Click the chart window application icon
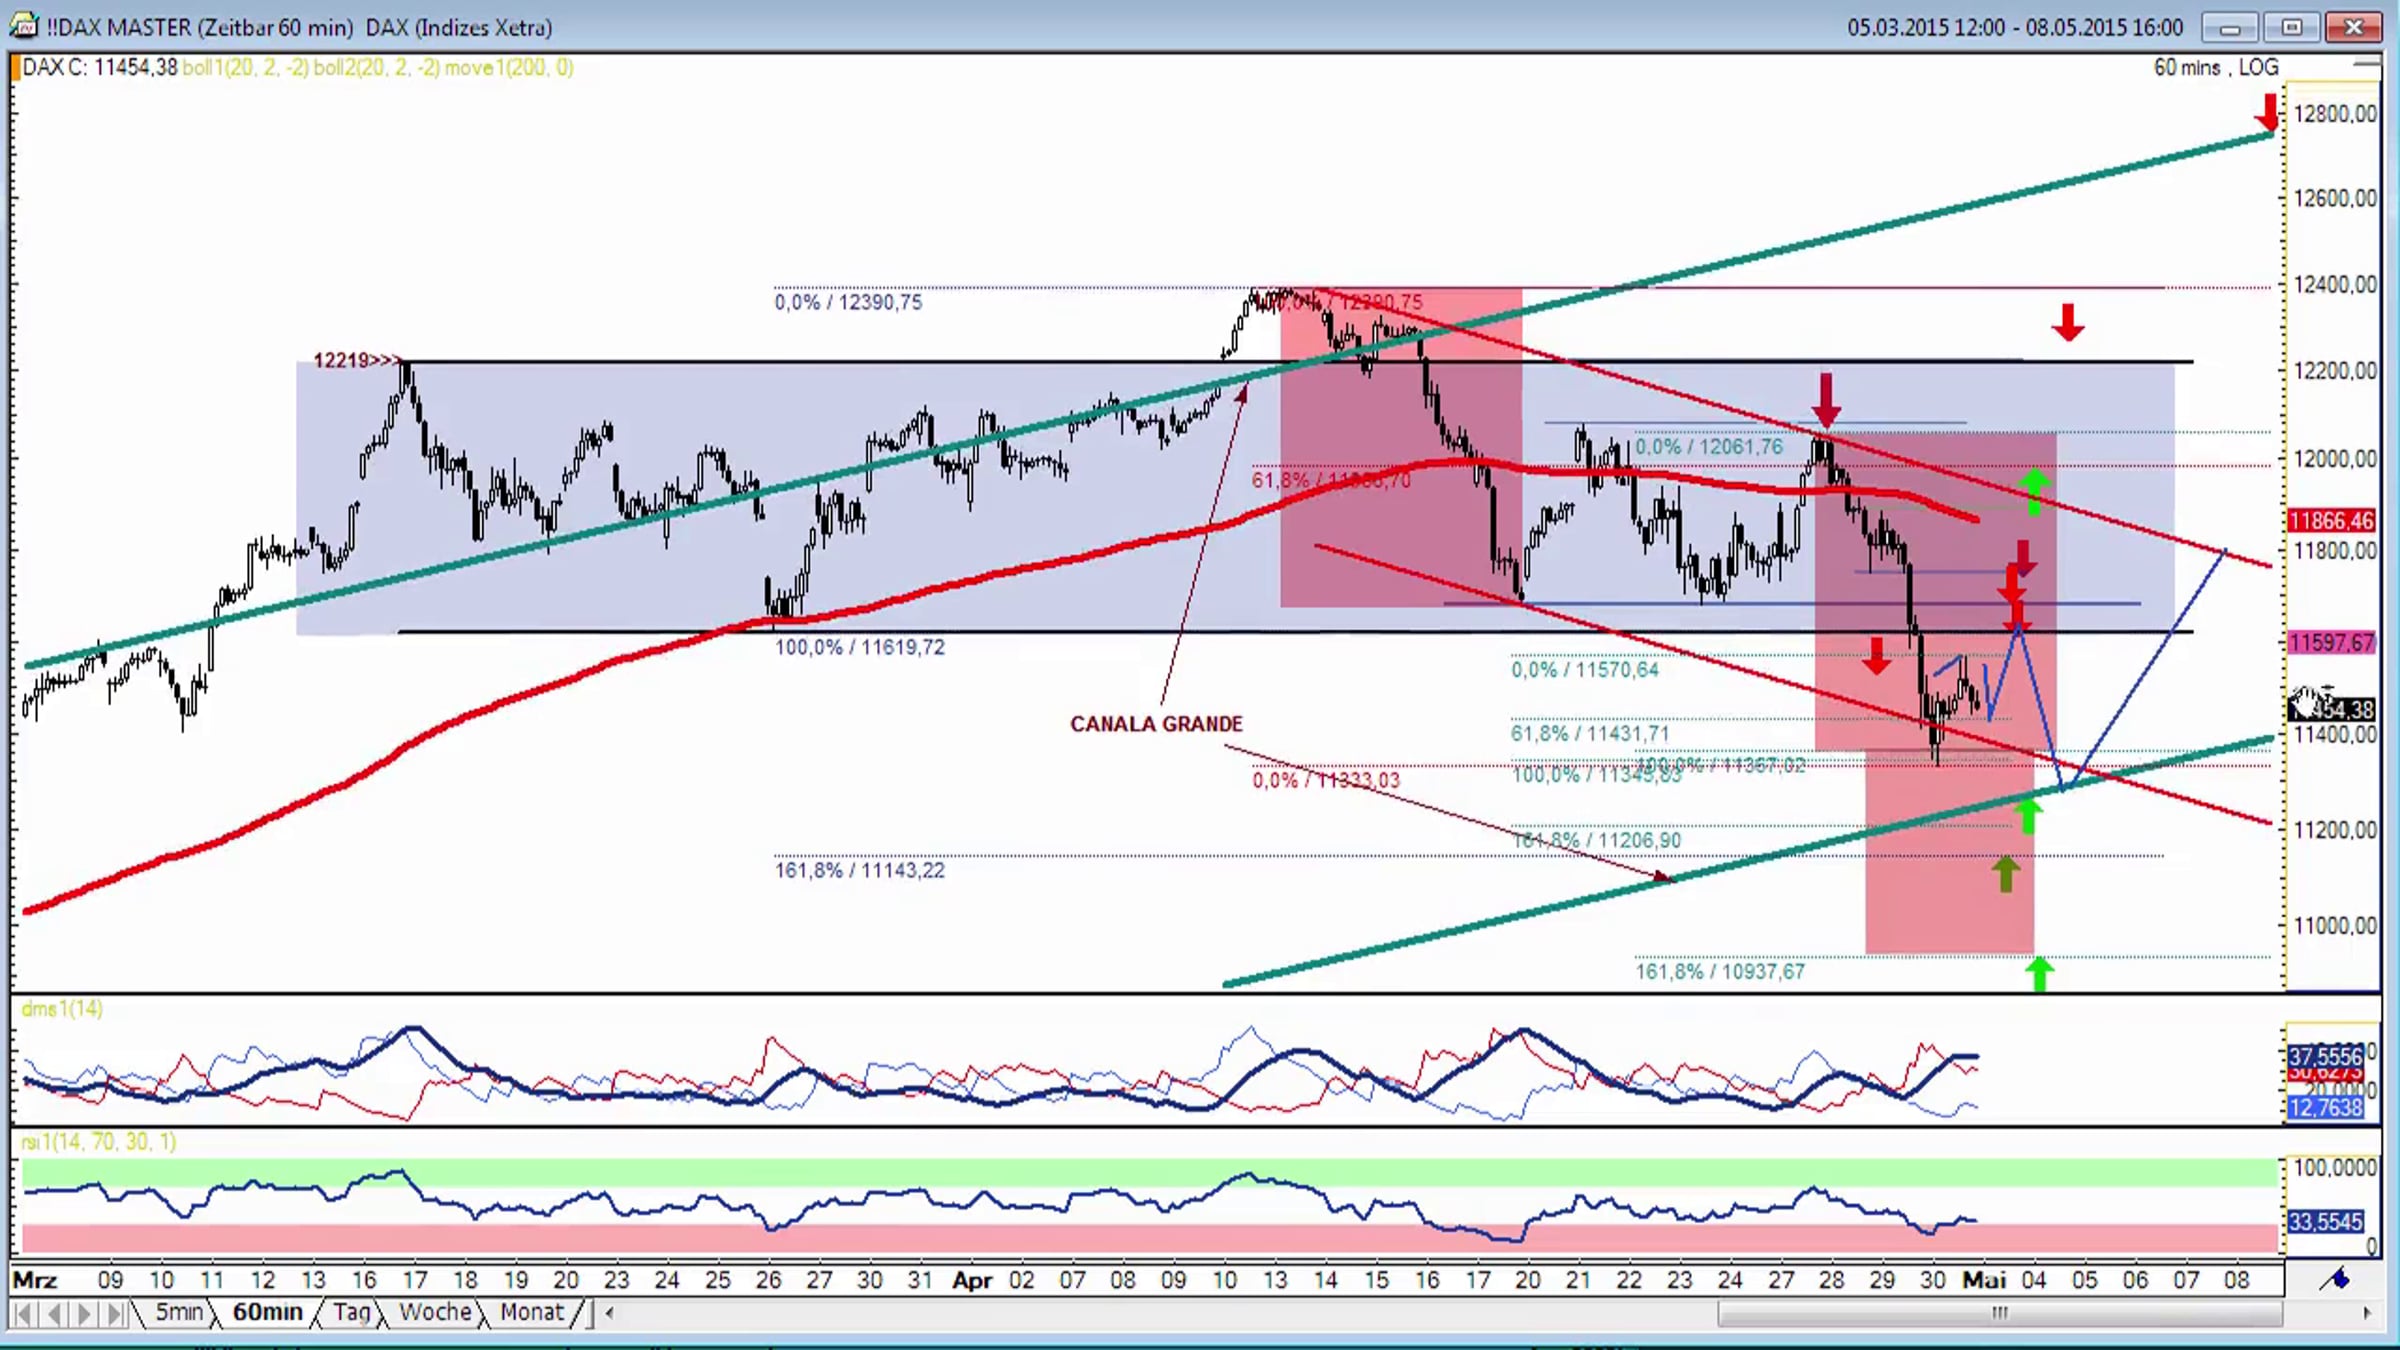 (x=23, y=25)
